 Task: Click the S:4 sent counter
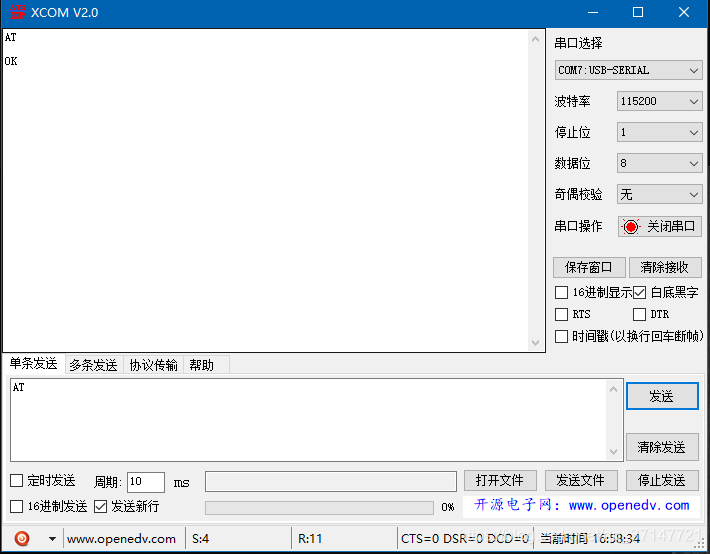click(x=200, y=539)
